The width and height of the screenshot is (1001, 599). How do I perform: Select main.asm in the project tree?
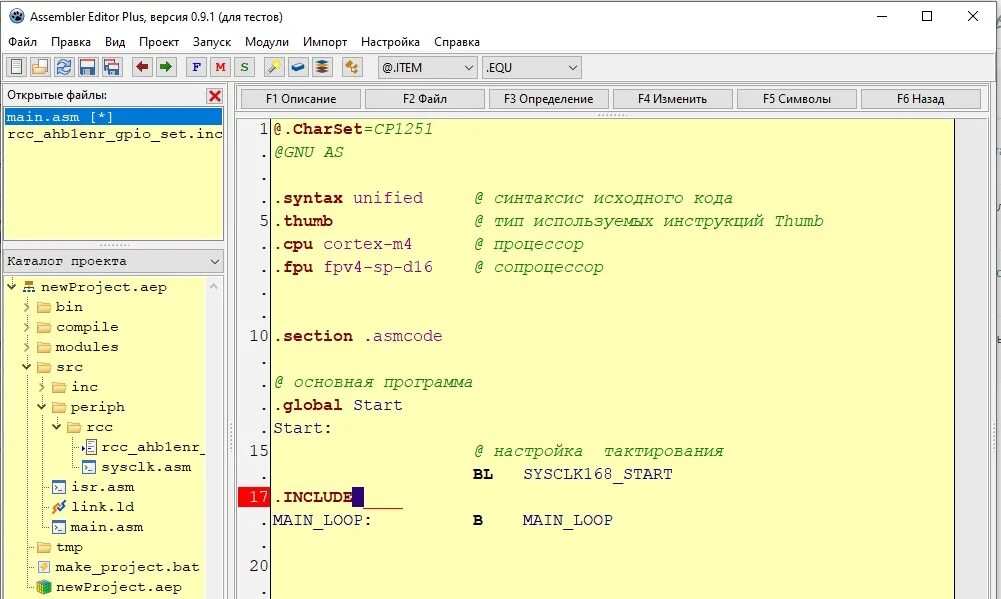tap(107, 527)
